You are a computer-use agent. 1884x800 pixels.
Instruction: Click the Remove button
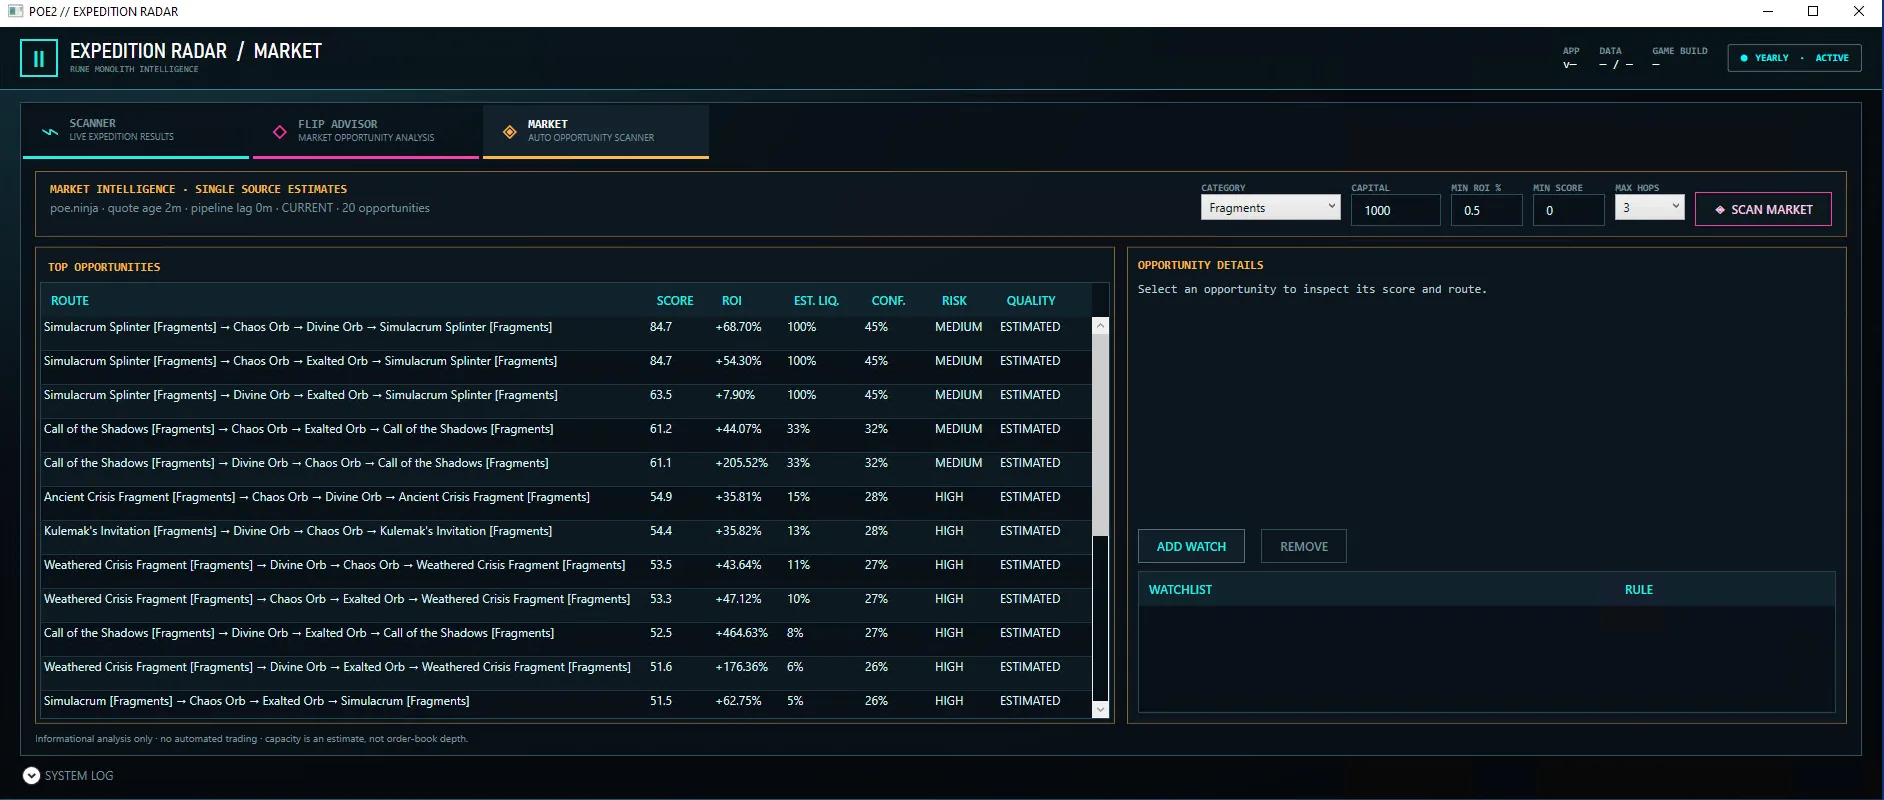click(1304, 546)
